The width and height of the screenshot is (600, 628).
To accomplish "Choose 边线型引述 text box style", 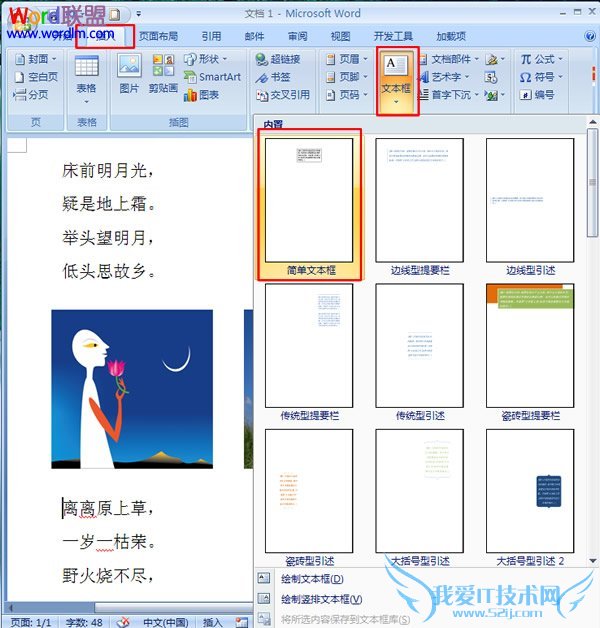I will (x=530, y=207).
